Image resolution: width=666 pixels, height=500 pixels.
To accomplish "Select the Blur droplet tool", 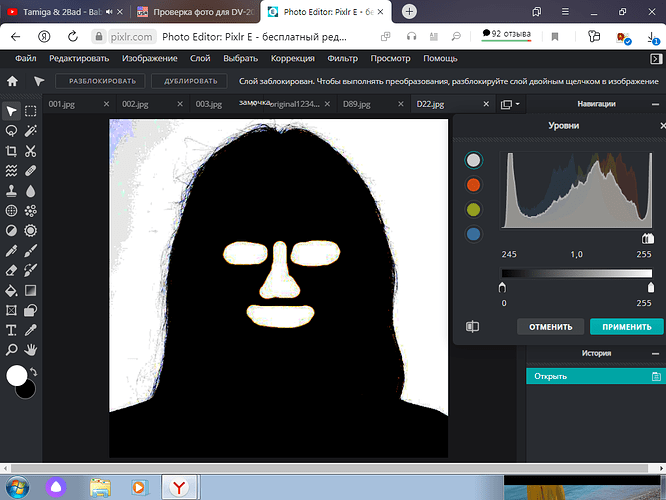I will [x=31, y=191].
